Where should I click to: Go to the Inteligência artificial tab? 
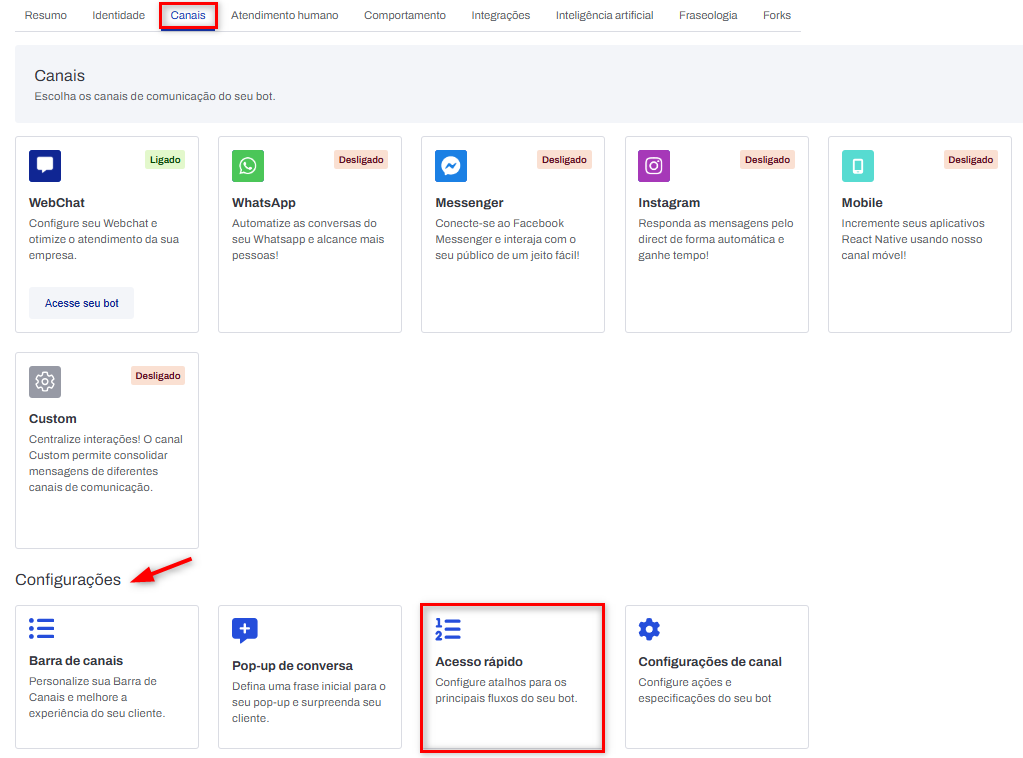pyautogui.click(x=604, y=16)
